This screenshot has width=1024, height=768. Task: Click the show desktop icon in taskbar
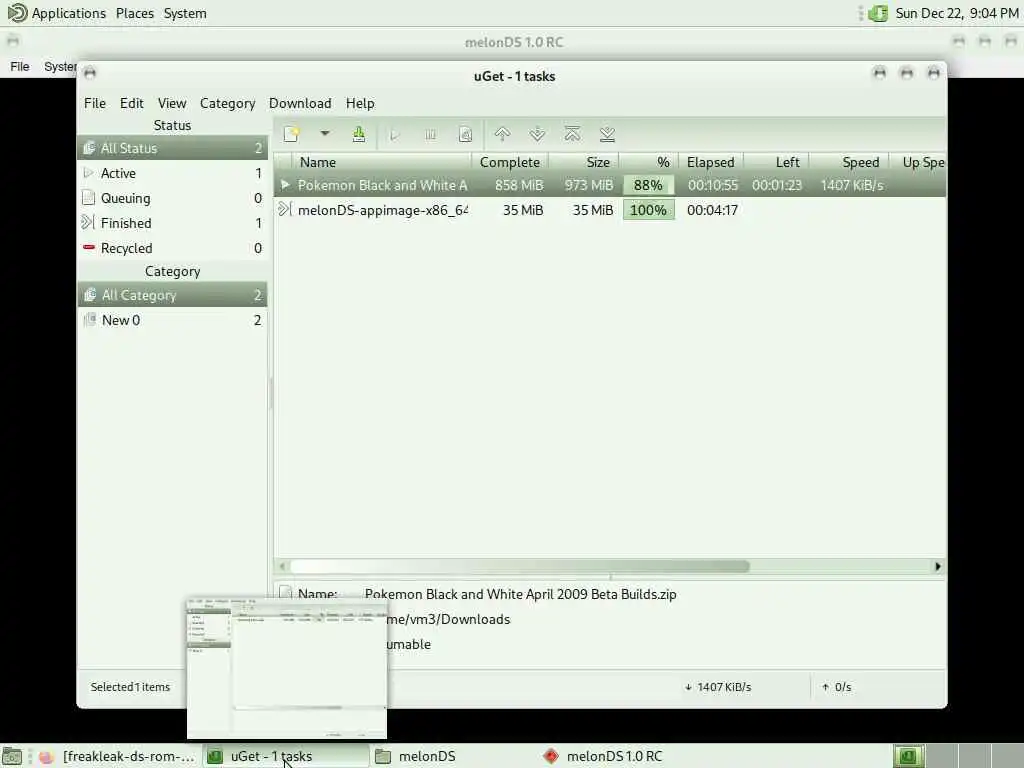(12, 756)
